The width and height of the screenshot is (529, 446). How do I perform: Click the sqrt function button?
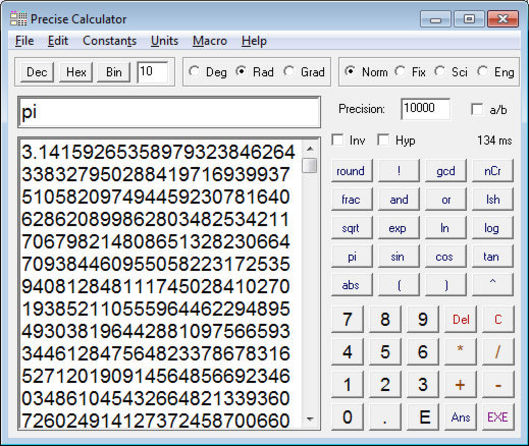pos(352,228)
